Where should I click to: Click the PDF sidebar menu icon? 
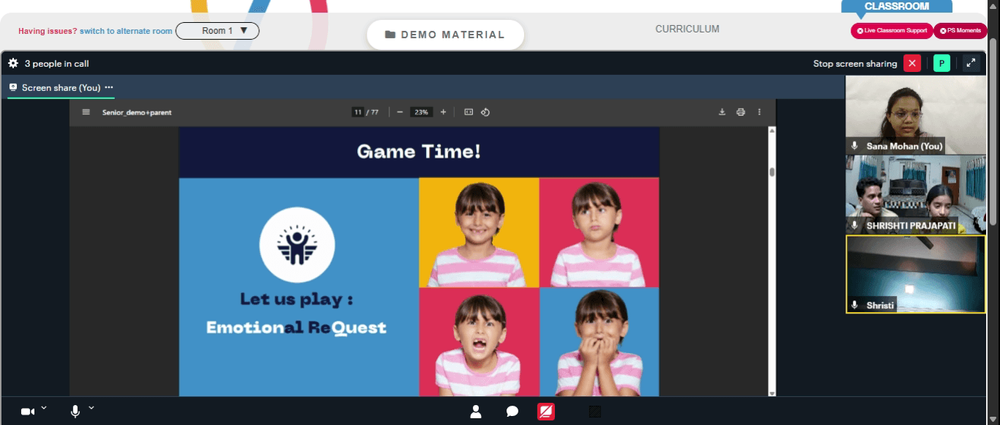point(86,112)
